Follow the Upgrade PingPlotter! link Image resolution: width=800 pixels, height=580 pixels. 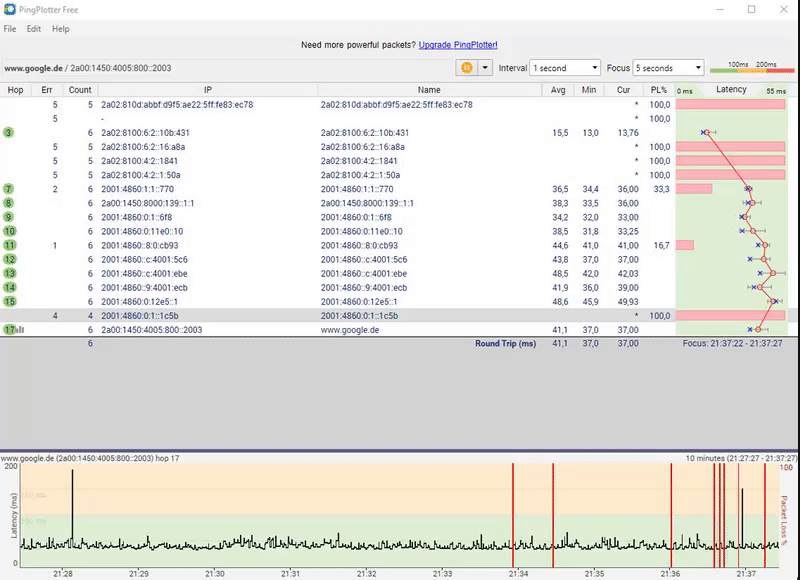[x=458, y=45]
